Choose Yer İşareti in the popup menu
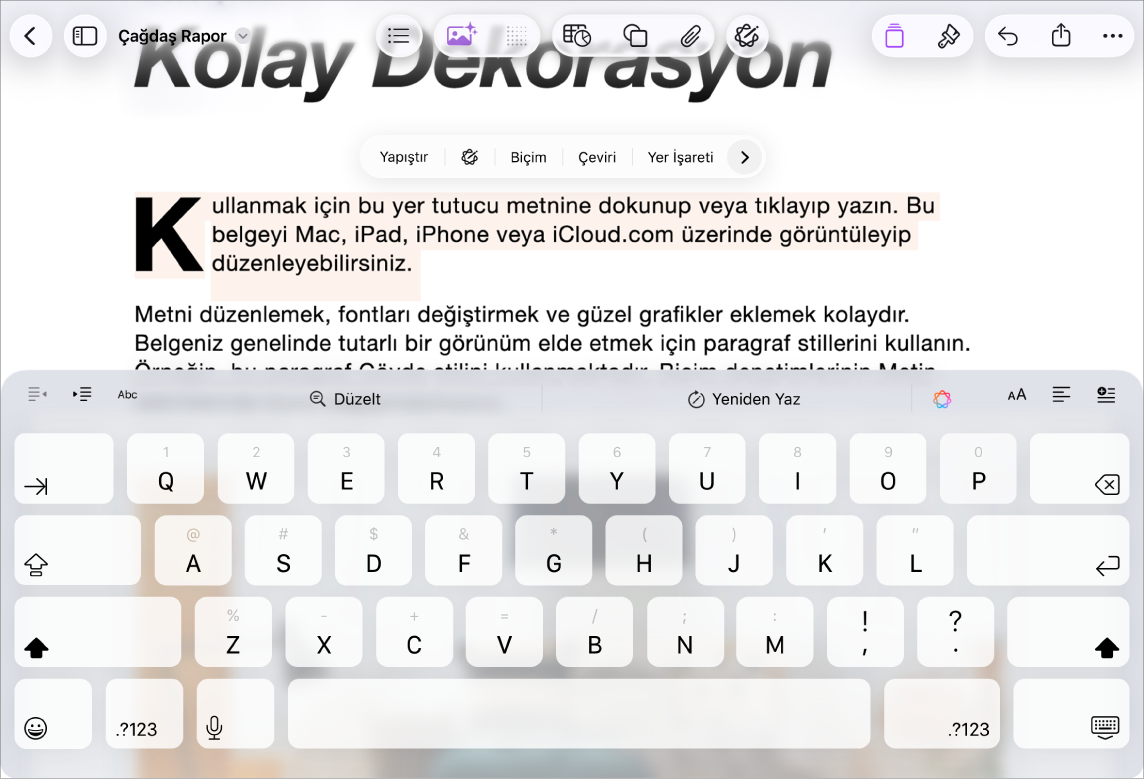The height and width of the screenshot is (779, 1144). 680,158
